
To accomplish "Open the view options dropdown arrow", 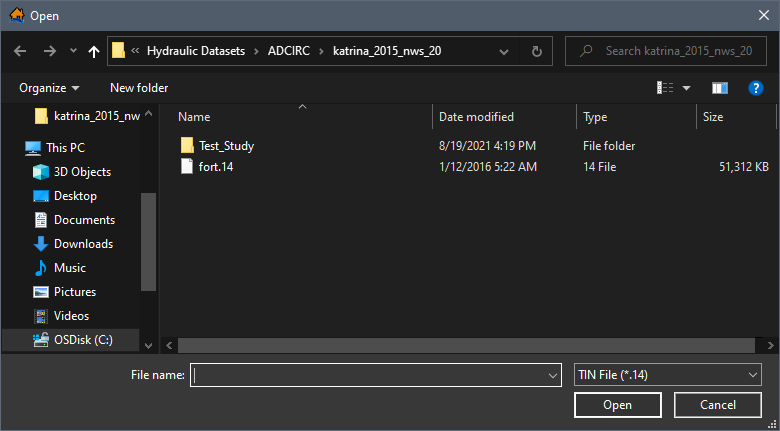I will (x=686, y=88).
